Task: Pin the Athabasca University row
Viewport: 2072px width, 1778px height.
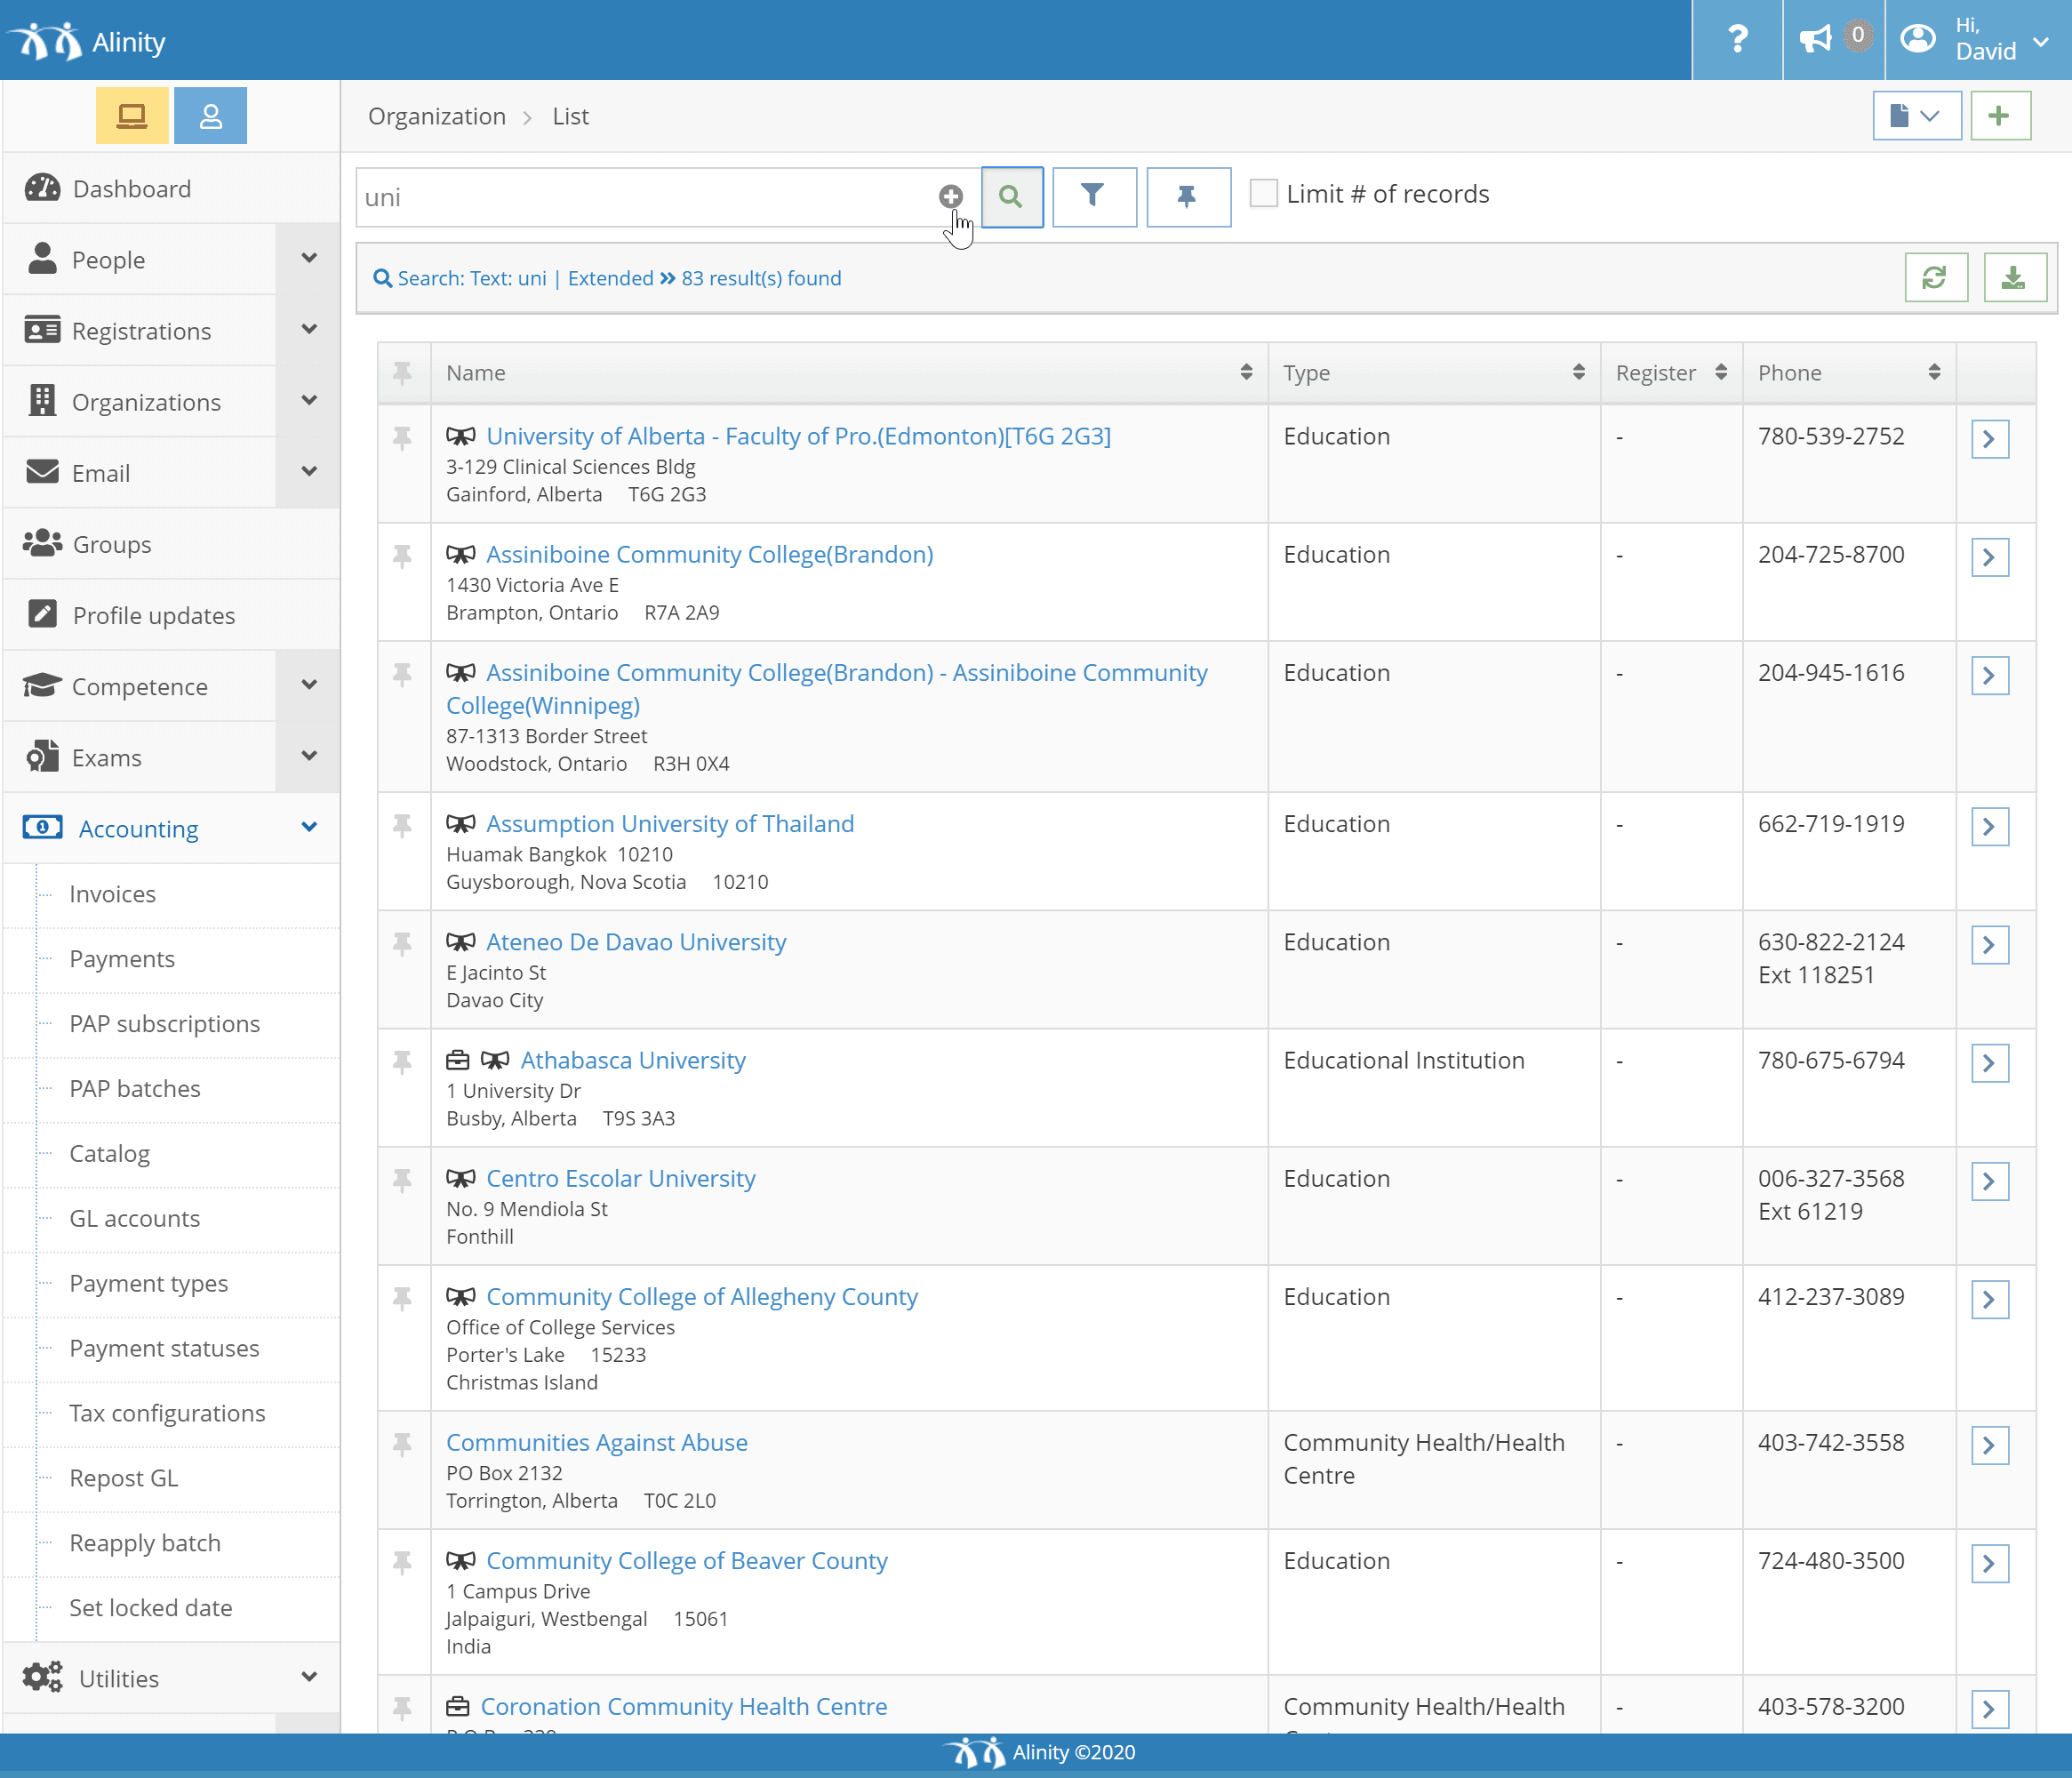Action: [x=402, y=1062]
